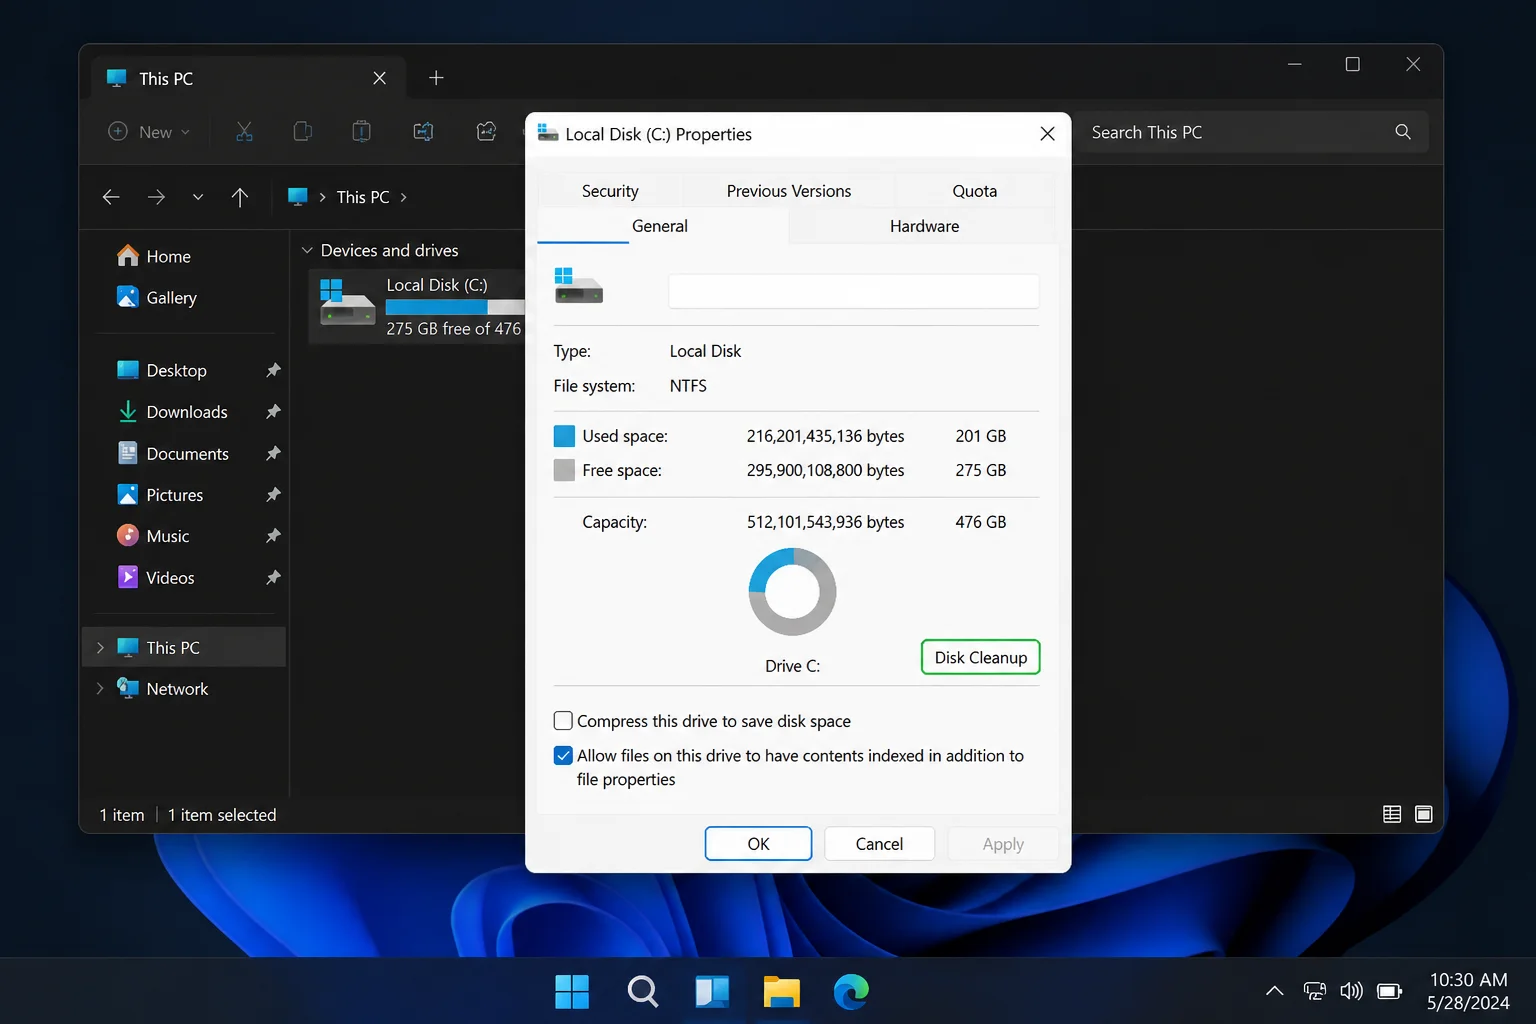Open the New dropdown menu
This screenshot has width=1536, height=1024.
149,132
